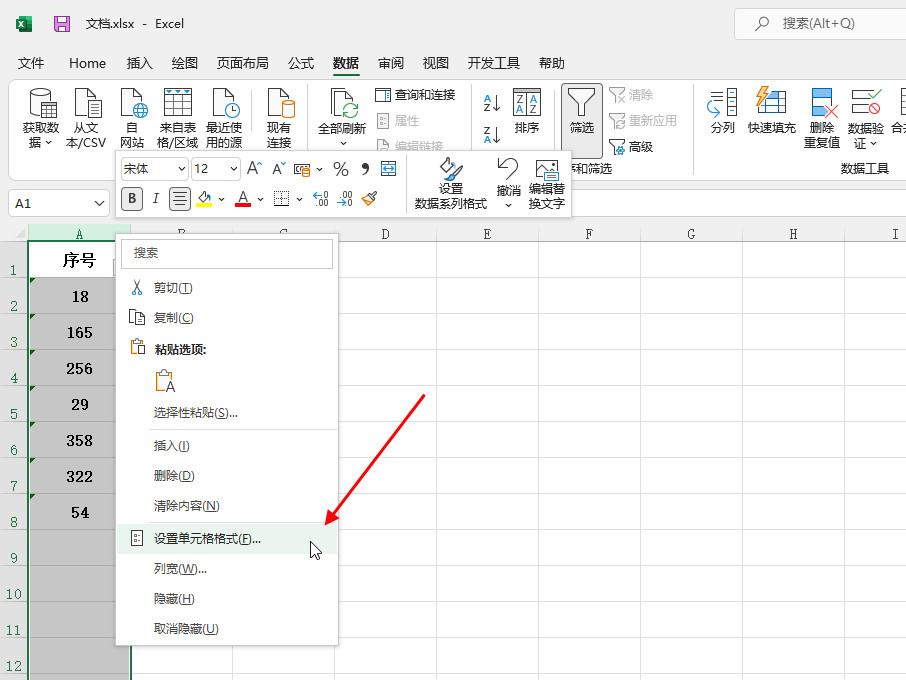Click Data Validation (数据验证) icon
Viewport: 906px width, 680px height.
[866, 102]
